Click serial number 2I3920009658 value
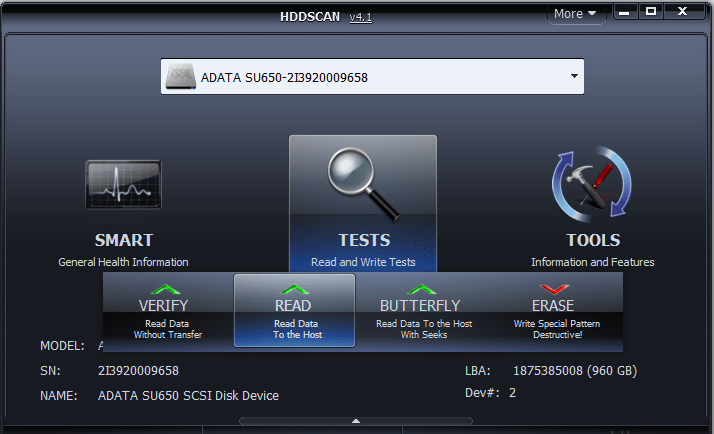 pos(138,371)
